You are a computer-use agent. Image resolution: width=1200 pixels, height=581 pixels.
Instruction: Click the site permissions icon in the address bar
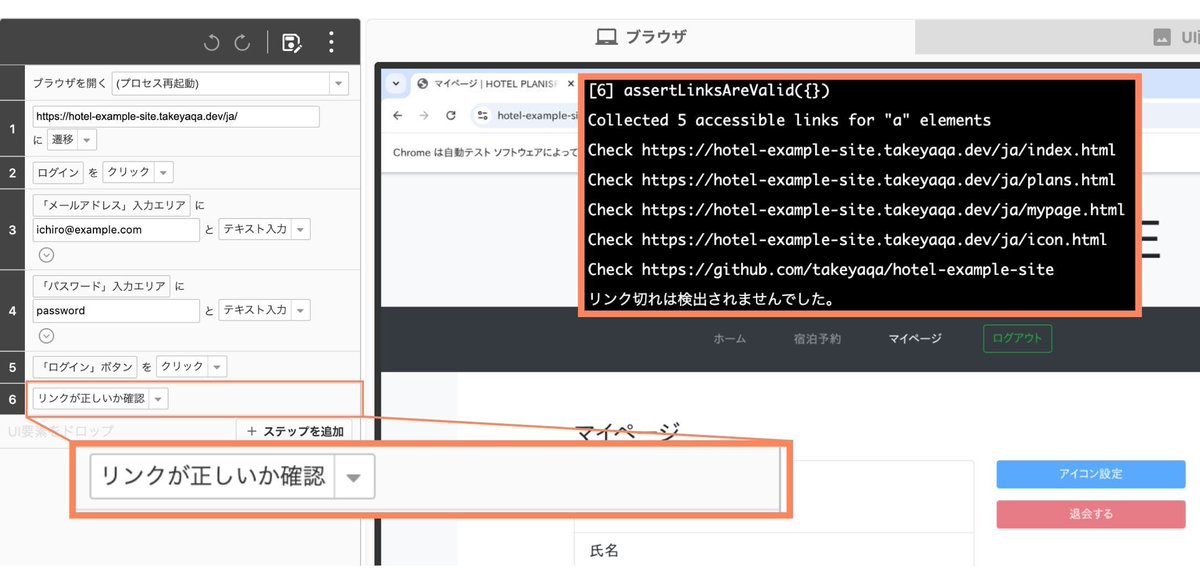(x=483, y=114)
